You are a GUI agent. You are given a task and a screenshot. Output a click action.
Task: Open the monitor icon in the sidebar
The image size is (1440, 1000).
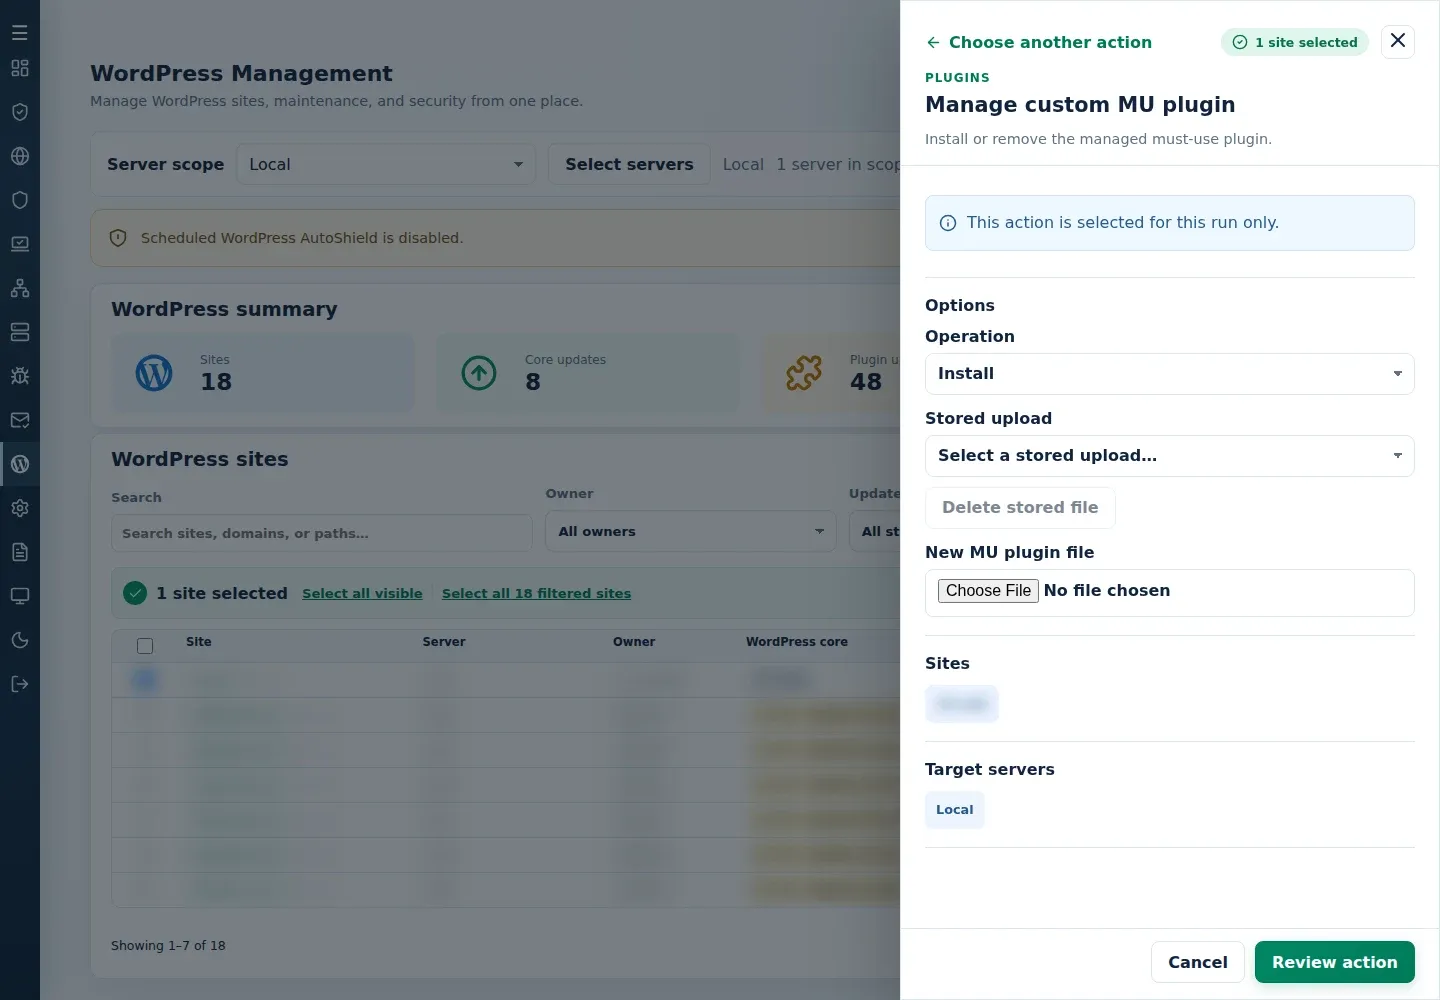click(20, 596)
